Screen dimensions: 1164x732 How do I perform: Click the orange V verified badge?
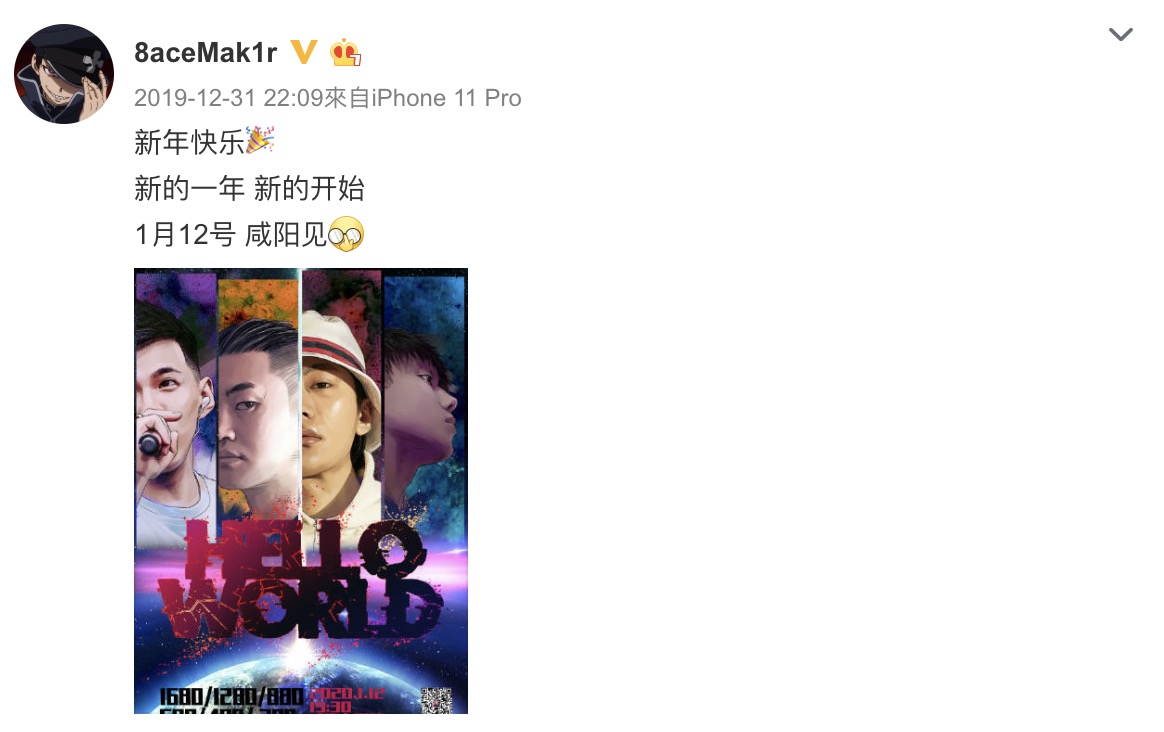303,52
